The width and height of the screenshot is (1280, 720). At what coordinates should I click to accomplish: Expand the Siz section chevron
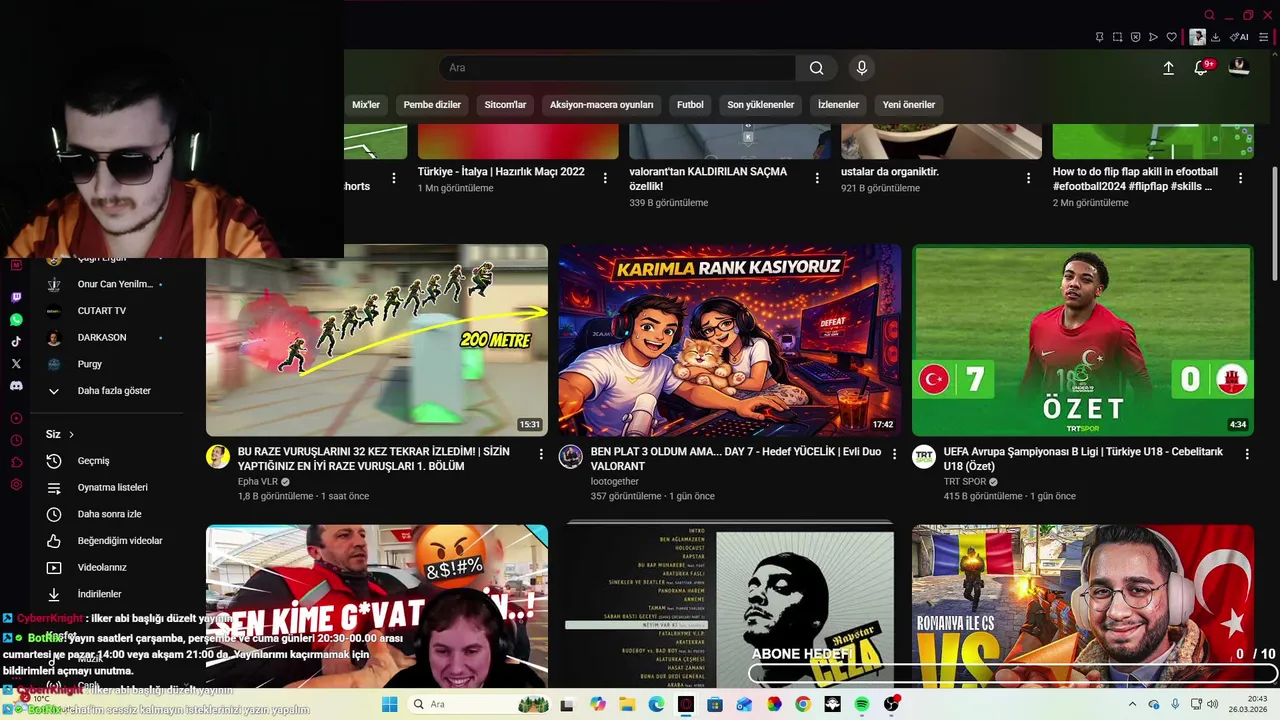71,434
